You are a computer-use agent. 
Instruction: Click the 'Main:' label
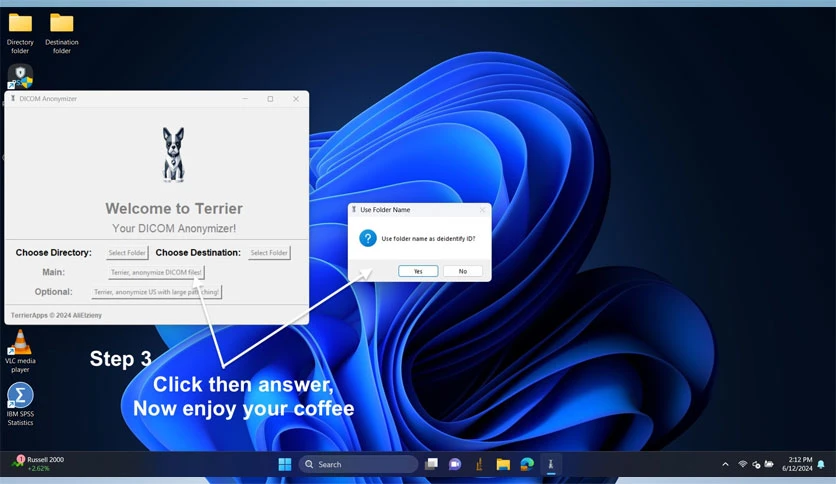53,272
